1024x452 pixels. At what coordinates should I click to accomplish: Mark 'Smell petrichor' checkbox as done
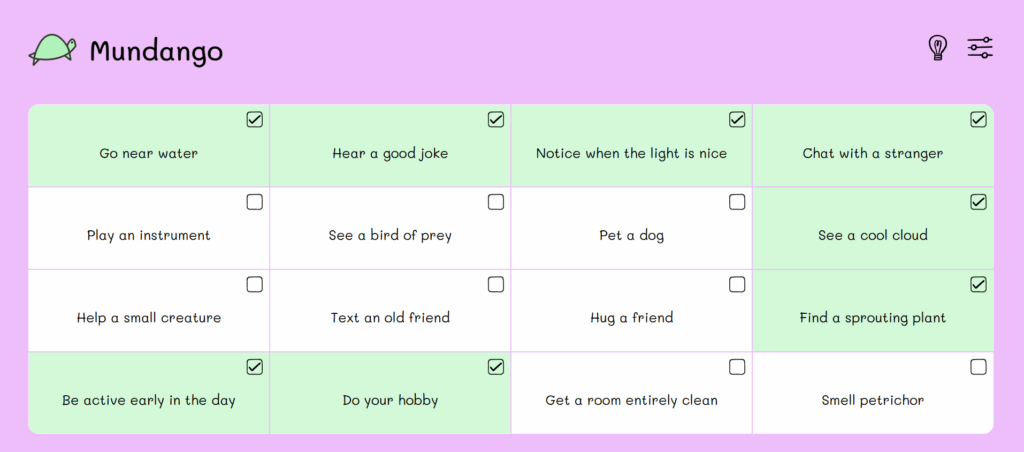[978, 367]
